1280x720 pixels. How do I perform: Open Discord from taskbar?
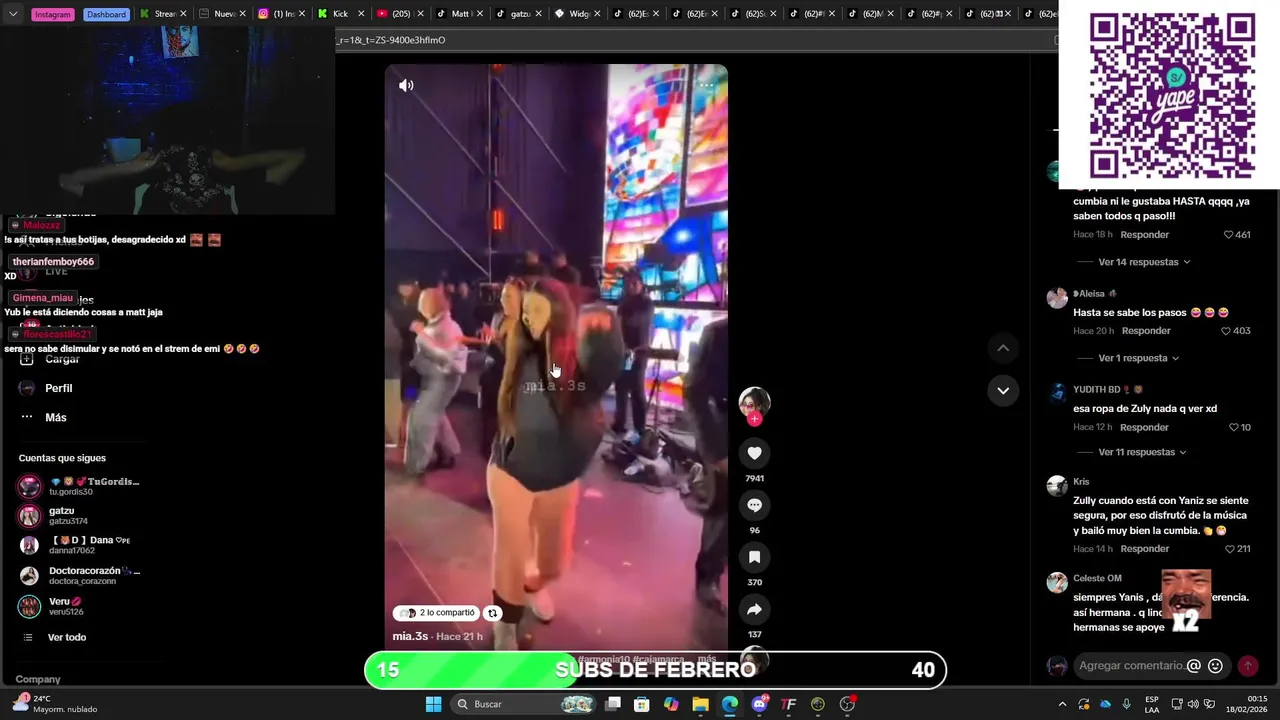tap(759, 704)
